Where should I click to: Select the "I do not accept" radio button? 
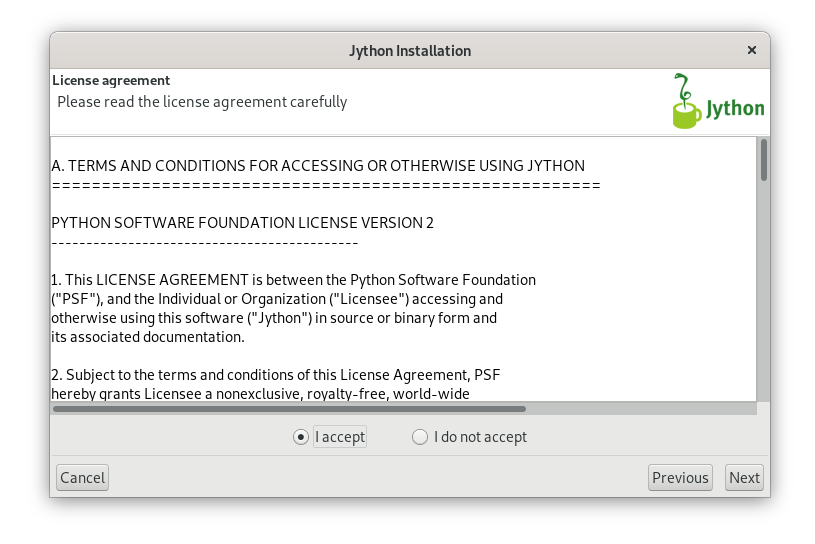click(419, 437)
